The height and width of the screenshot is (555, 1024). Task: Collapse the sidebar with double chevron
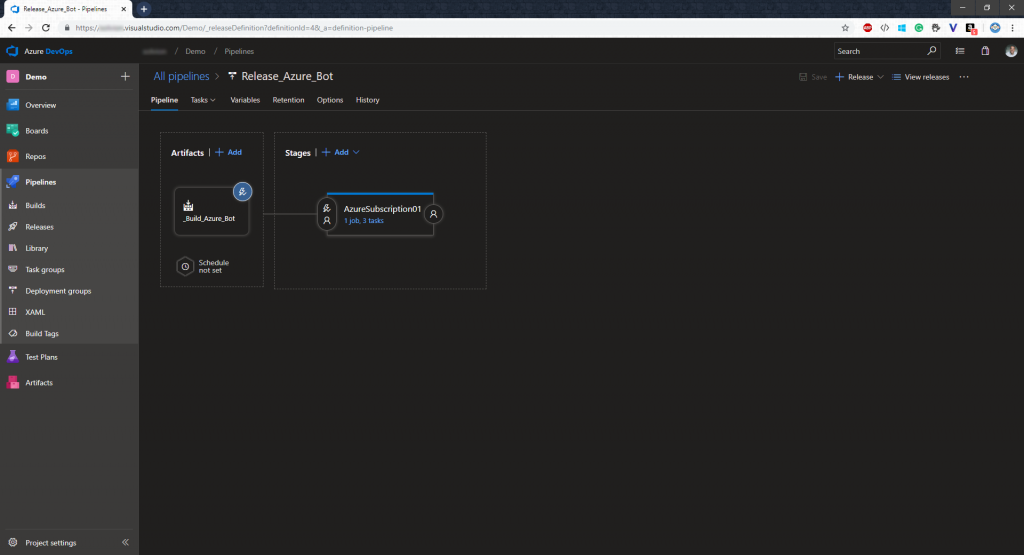tap(125, 542)
